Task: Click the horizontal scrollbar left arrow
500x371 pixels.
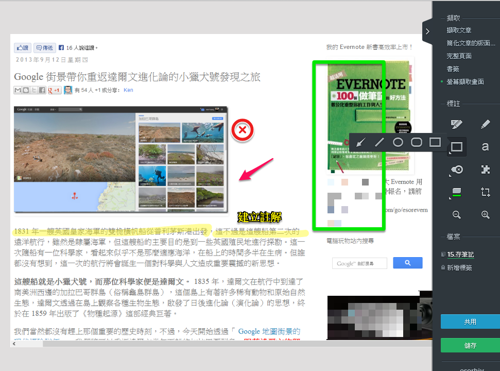Action: coord(14,343)
